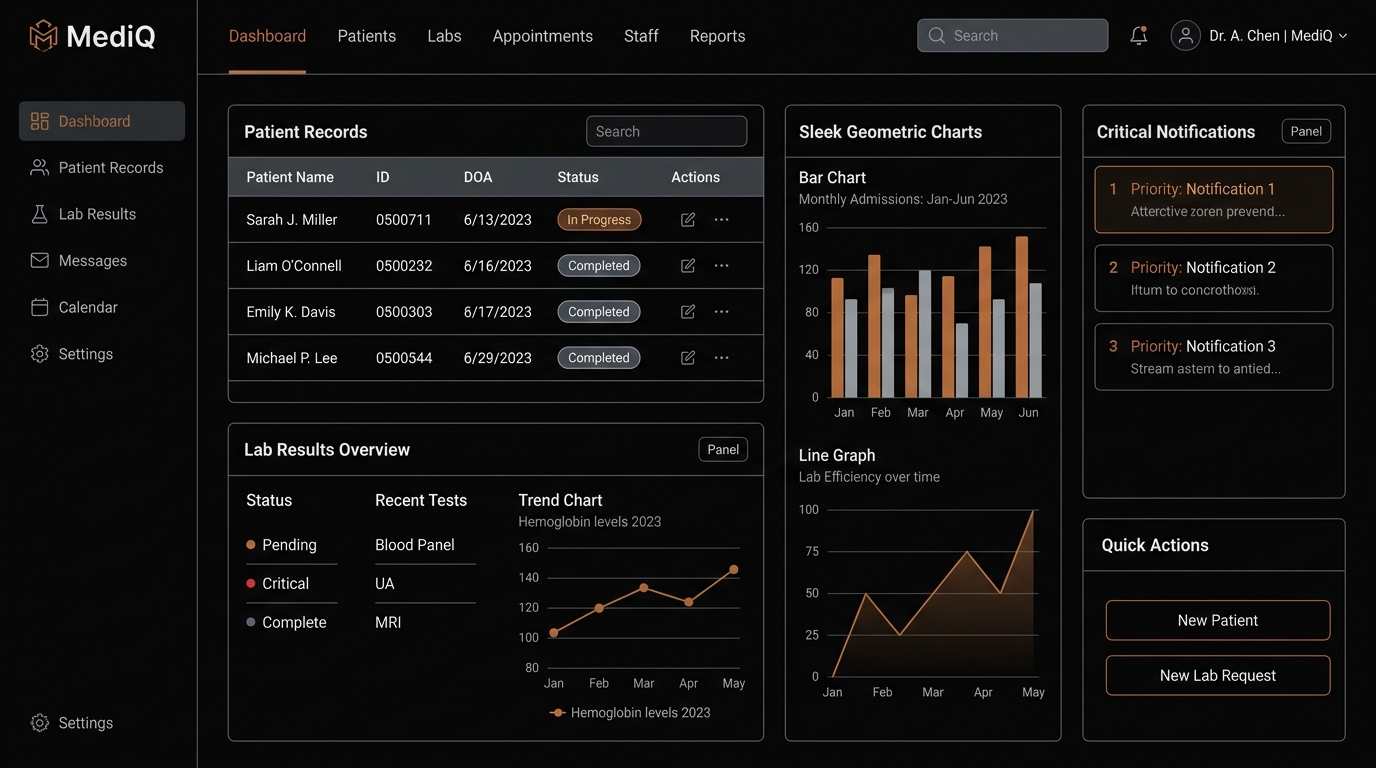Open Priority Notification 3 card

pyautogui.click(x=1214, y=357)
